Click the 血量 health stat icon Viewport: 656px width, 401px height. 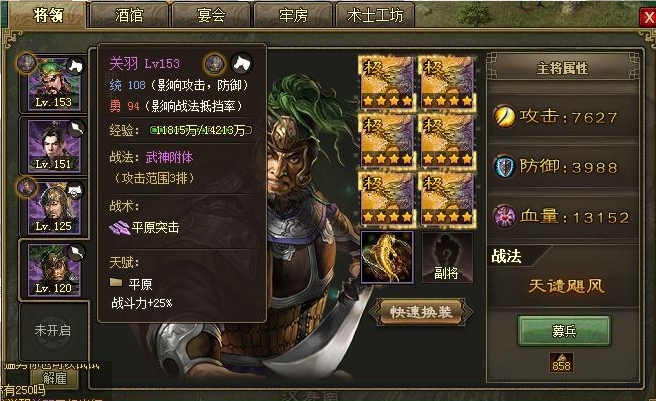504,216
